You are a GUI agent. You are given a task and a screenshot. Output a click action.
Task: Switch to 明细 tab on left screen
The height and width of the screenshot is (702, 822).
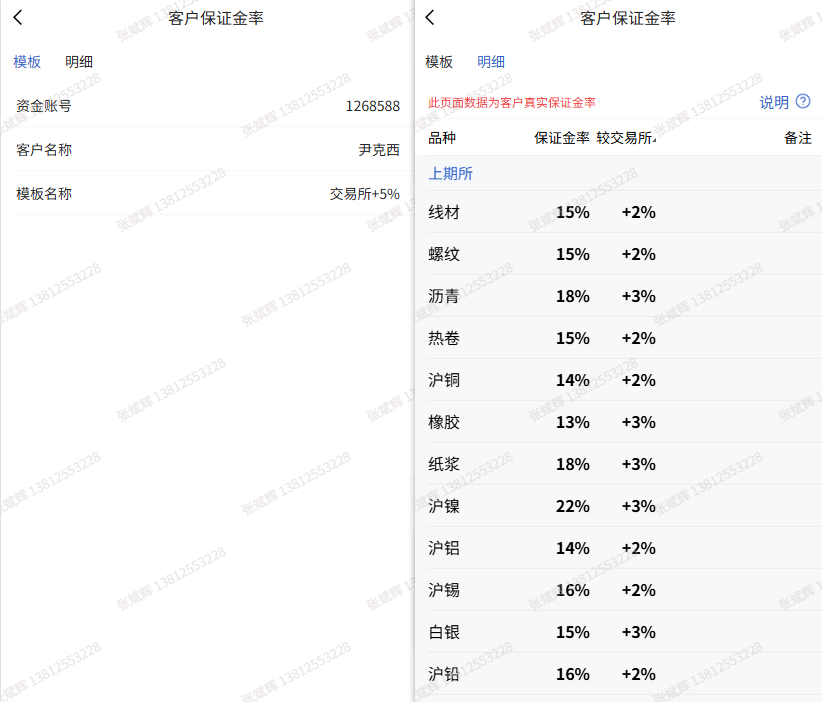[79, 62]
